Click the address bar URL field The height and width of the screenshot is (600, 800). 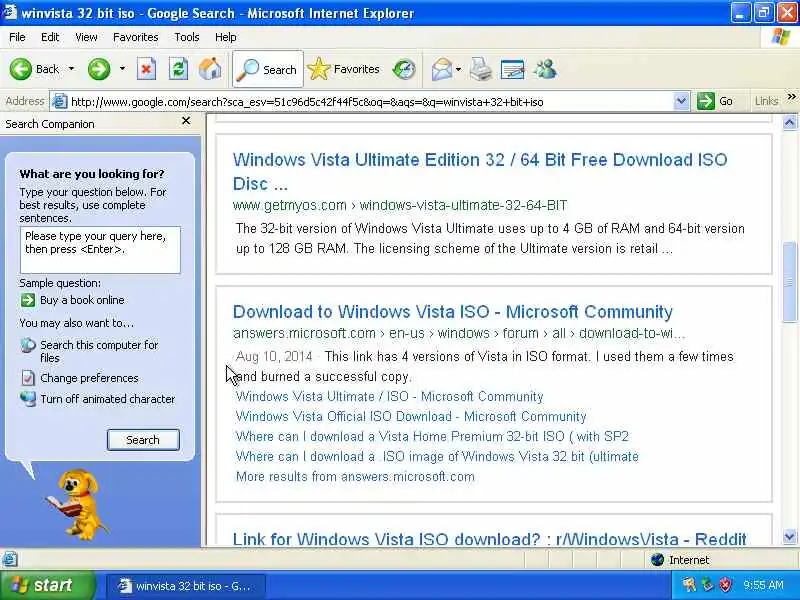tap(370, 102)
